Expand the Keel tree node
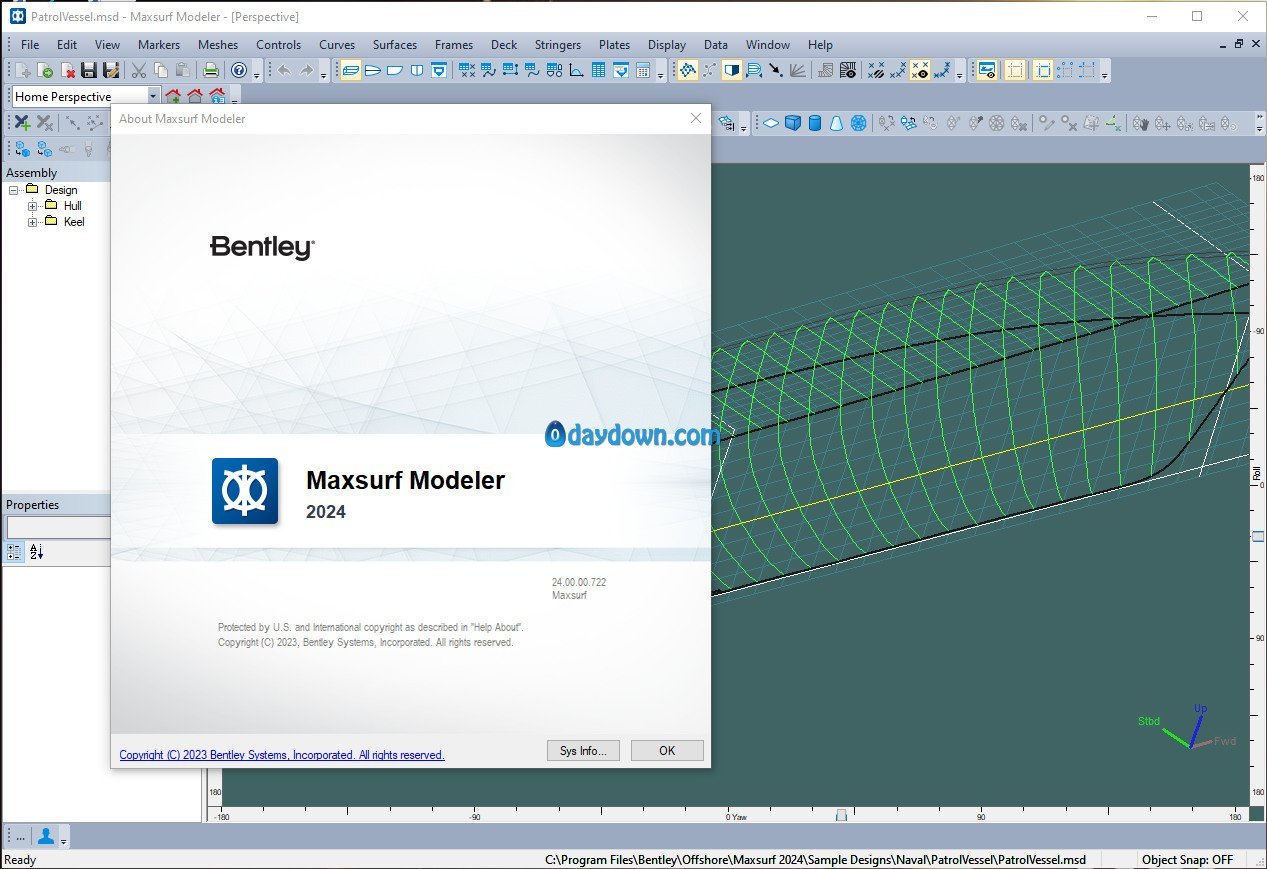 (x=33, y=222)
